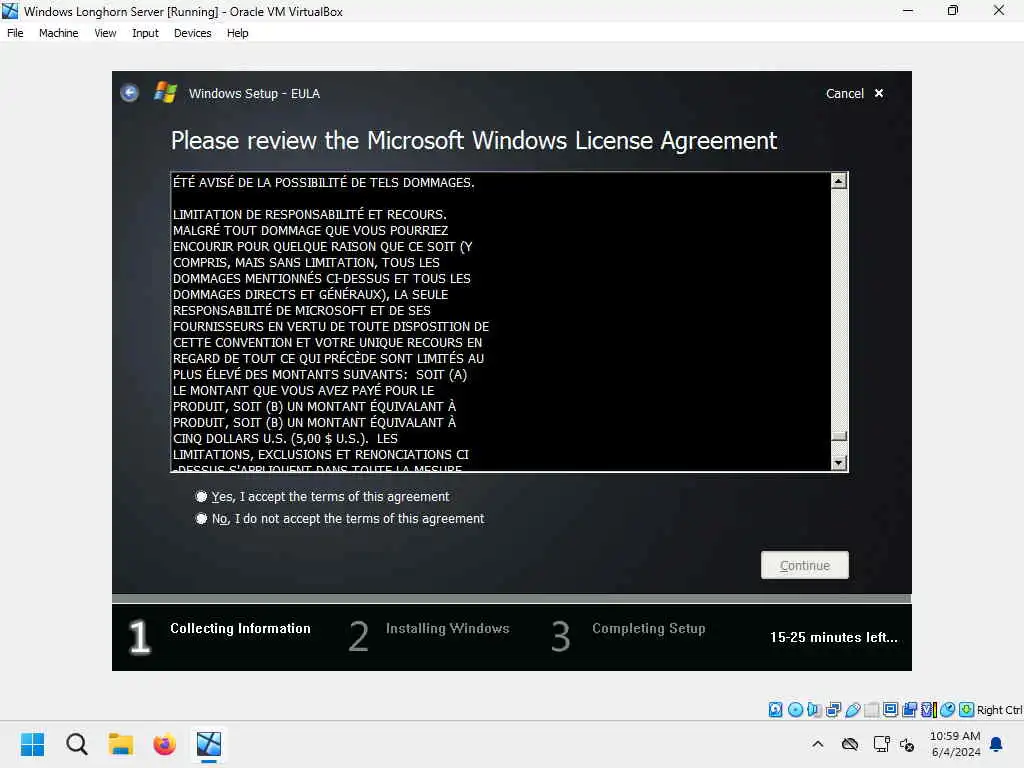Click the 15-25 minutes left text
The width and height of the screenshot is (1024, 768).
pyautogui.click(x=833, y=637)
